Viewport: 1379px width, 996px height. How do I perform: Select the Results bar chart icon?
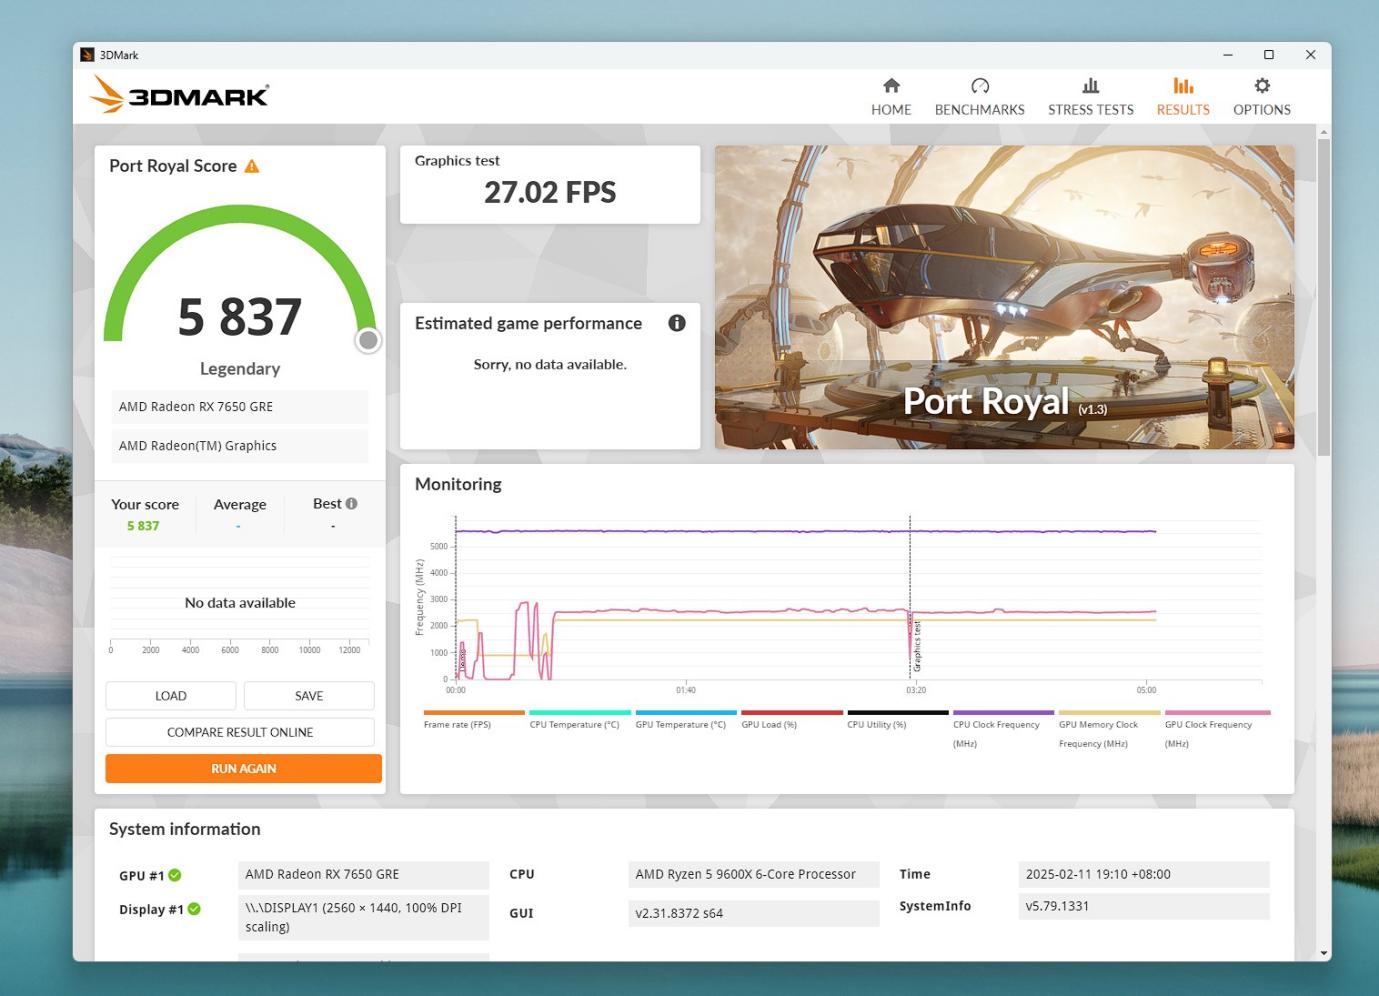[x=1183, y=86]
